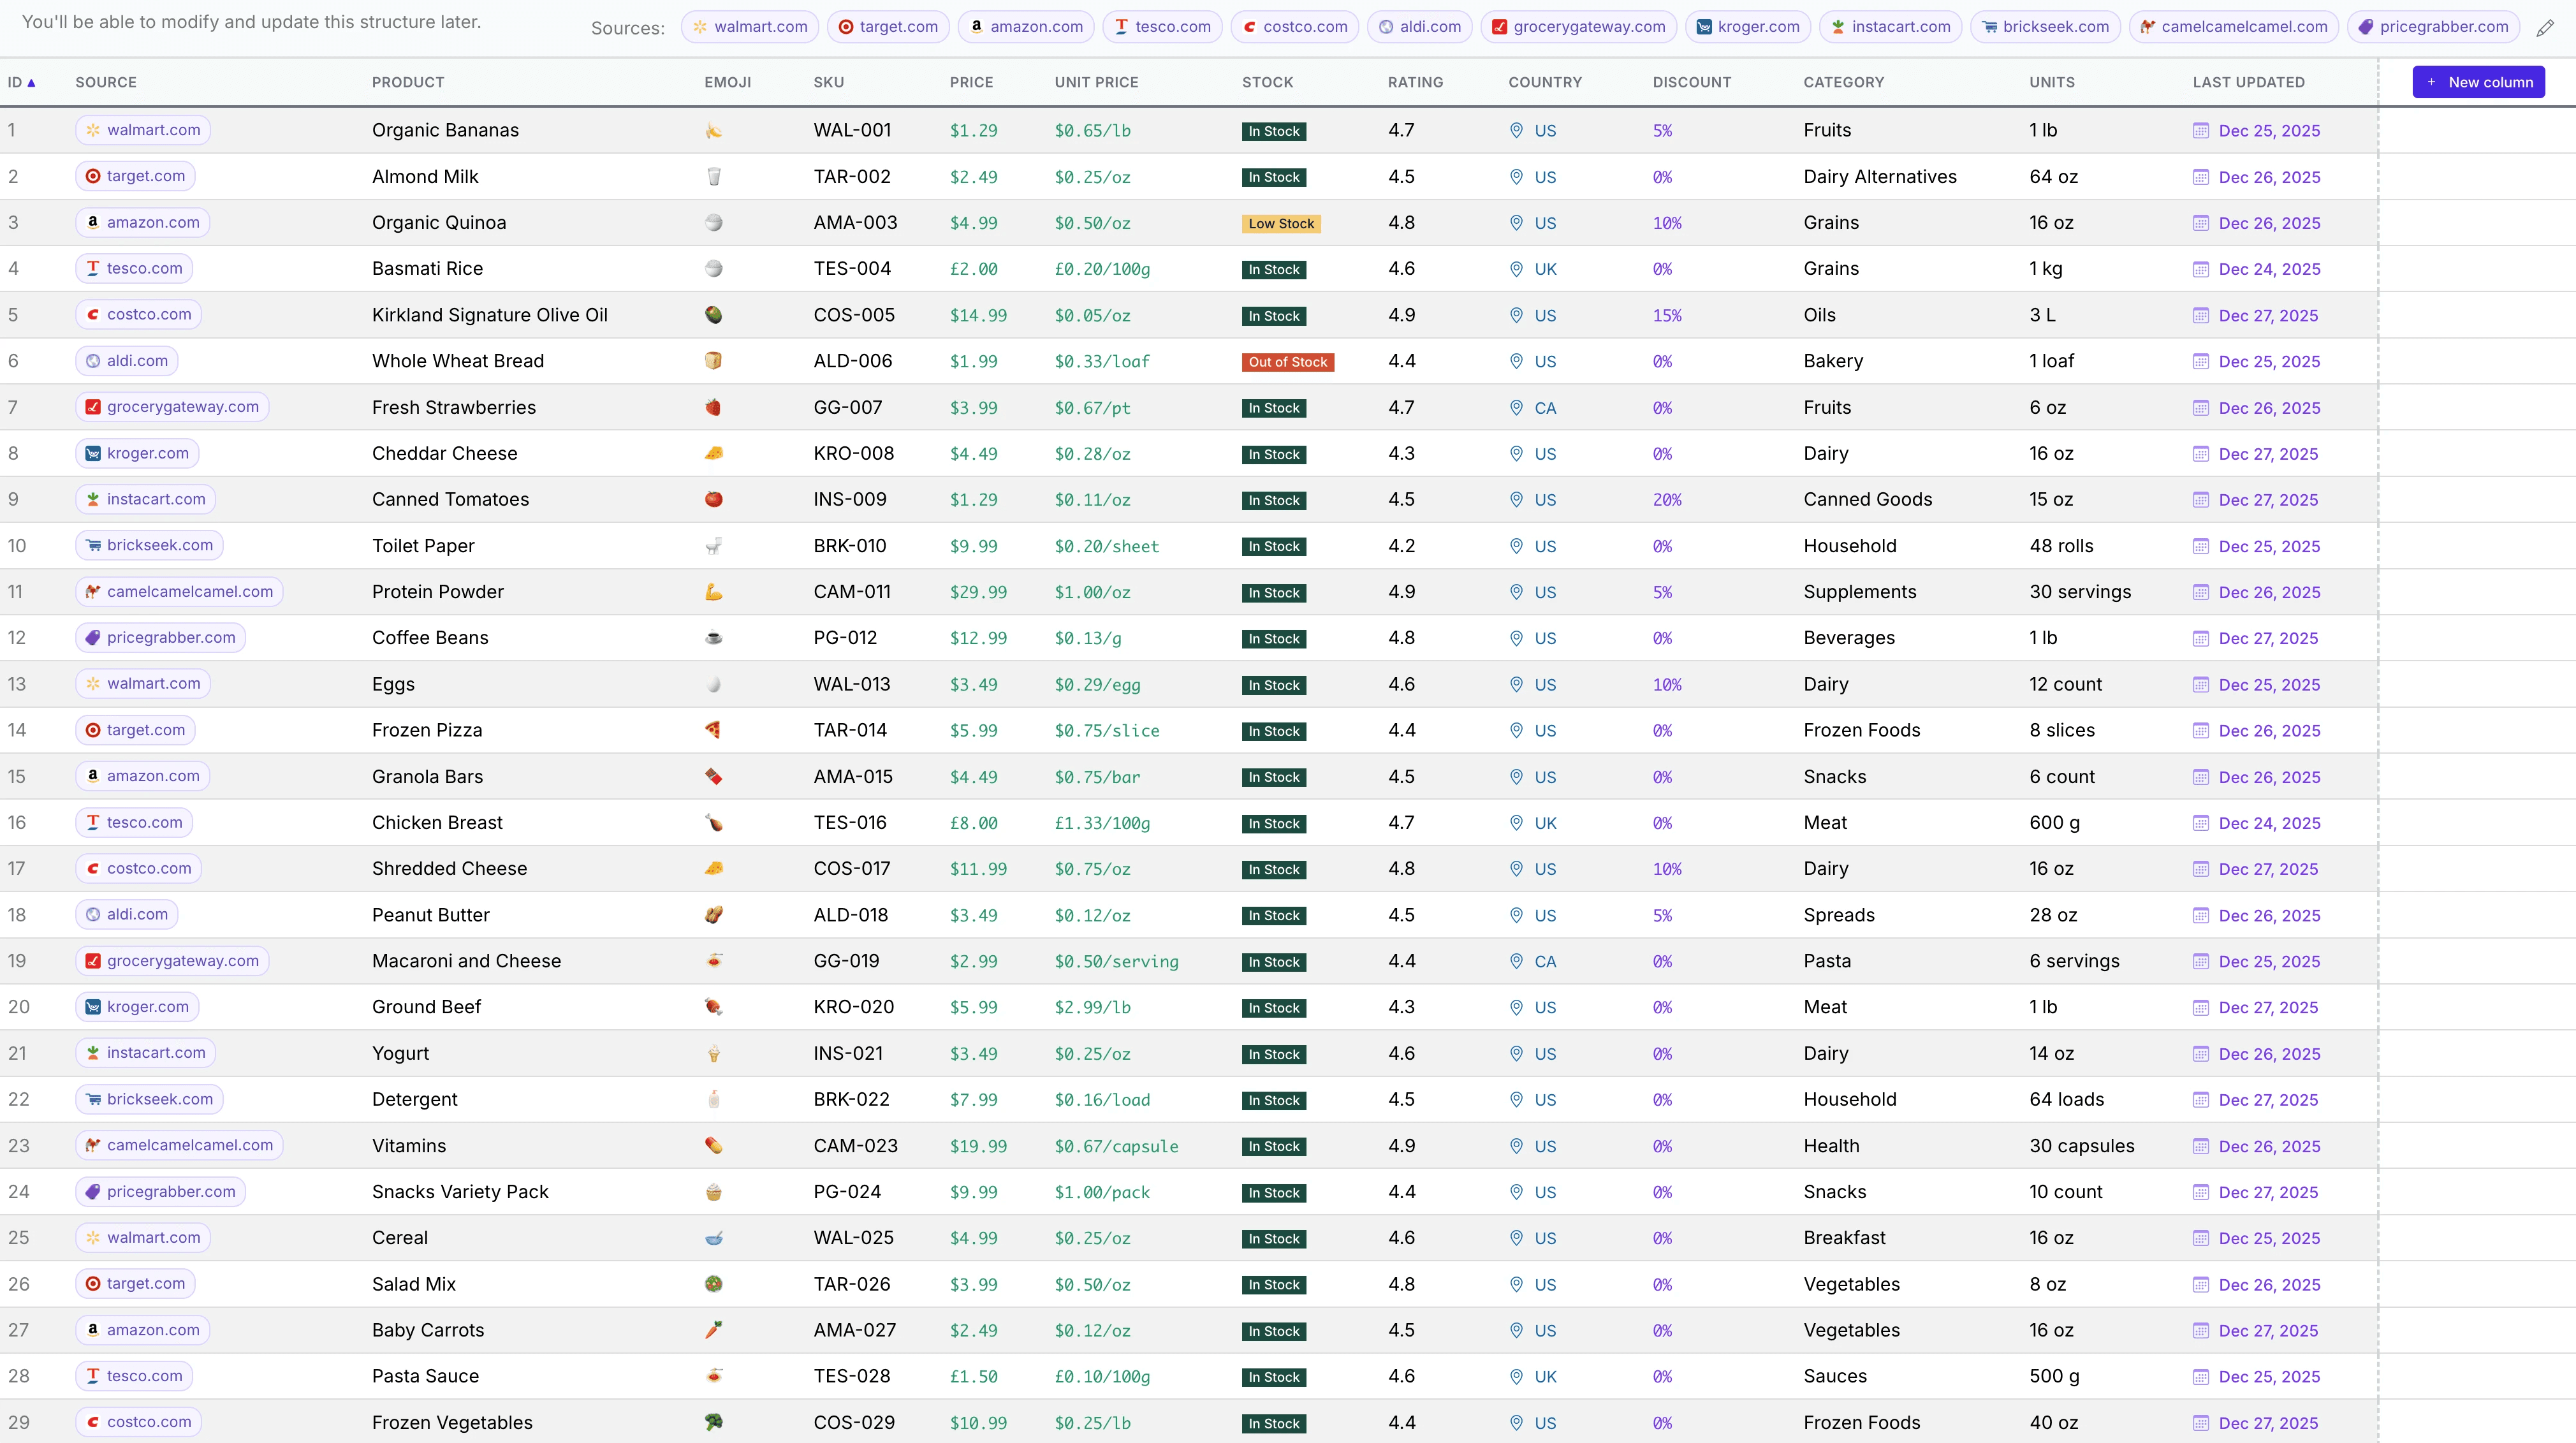Click calendar icon in row 1 Last Updated

(x=2200, y=131)
